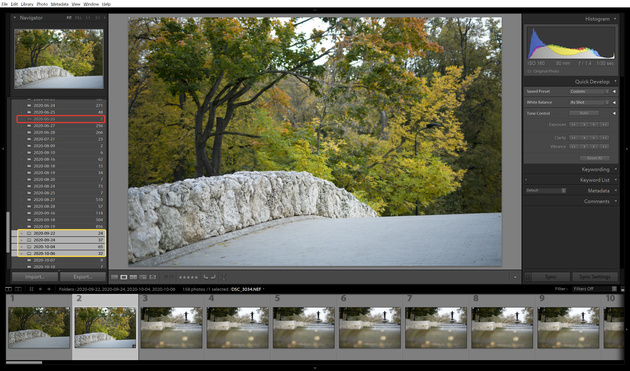The height and width of the screenshot is (371, 630).
Task: Toggle the Sync auto-sync switch left of Sync
Action: tap(528, 277)
